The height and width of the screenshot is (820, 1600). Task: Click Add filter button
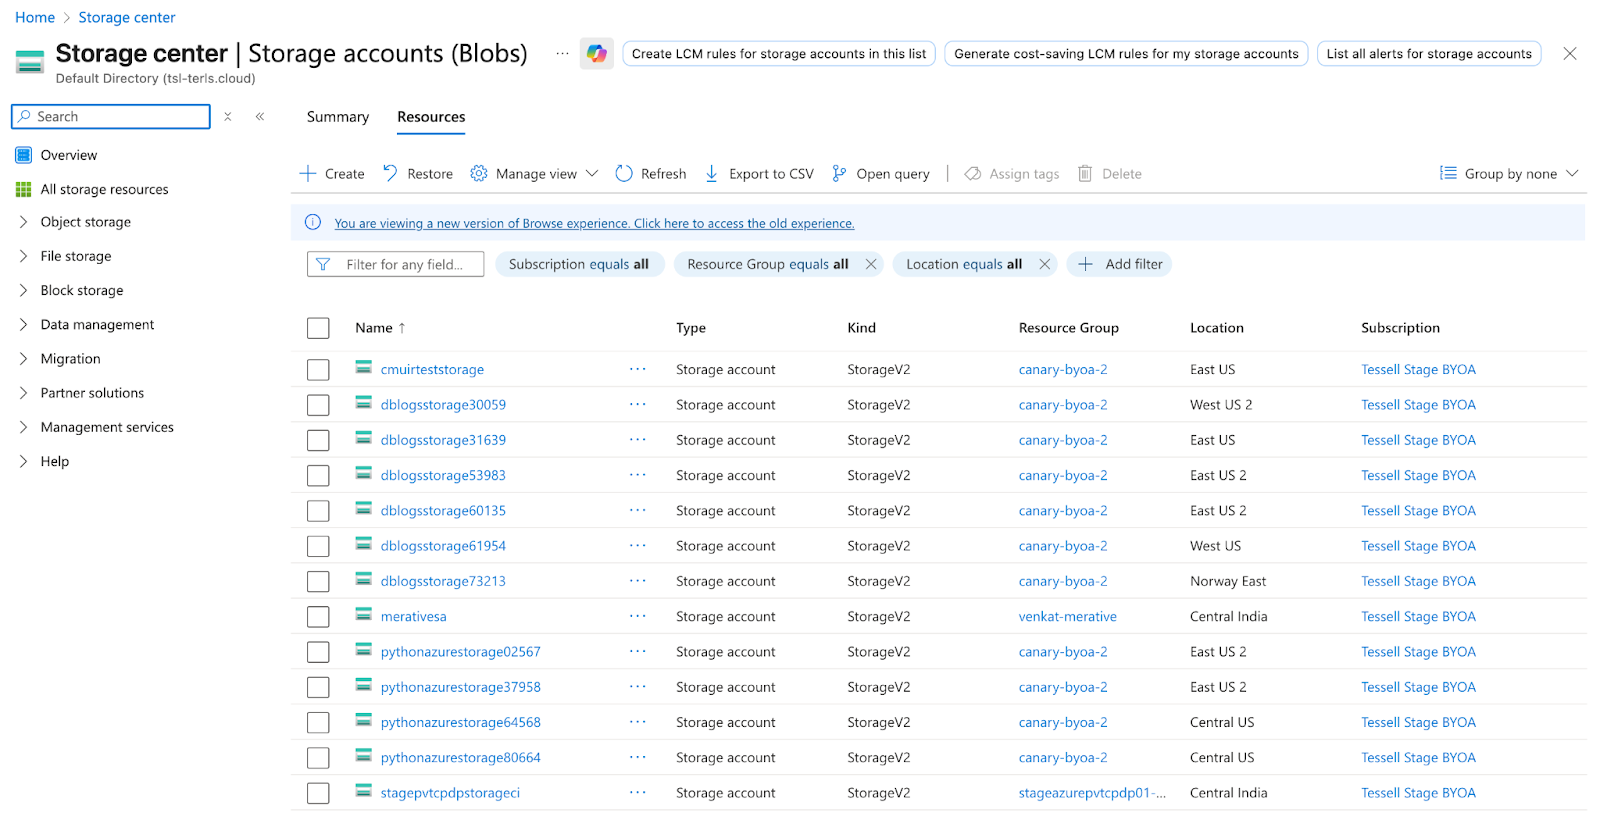click(x=1120, y=264)
